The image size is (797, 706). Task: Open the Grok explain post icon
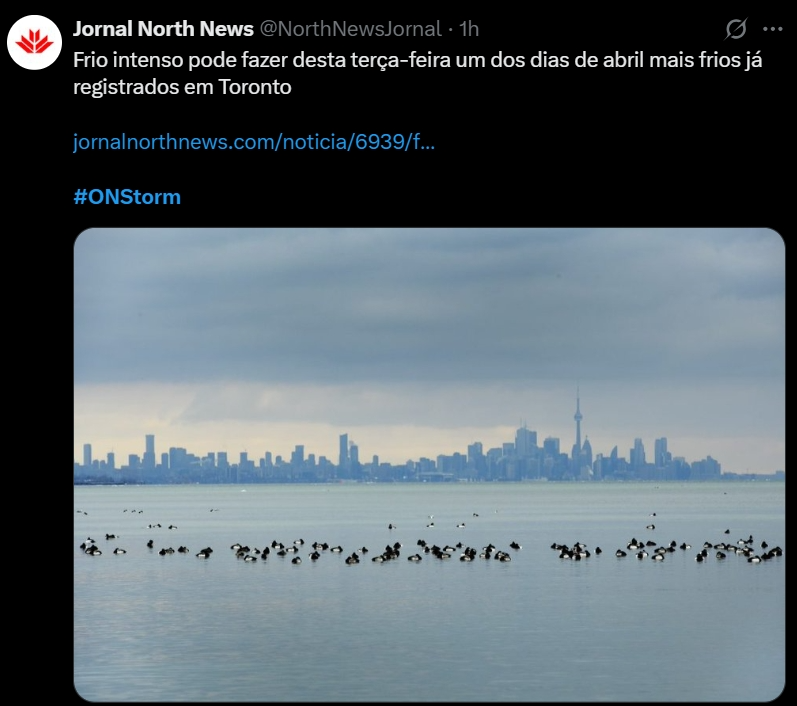735,29
